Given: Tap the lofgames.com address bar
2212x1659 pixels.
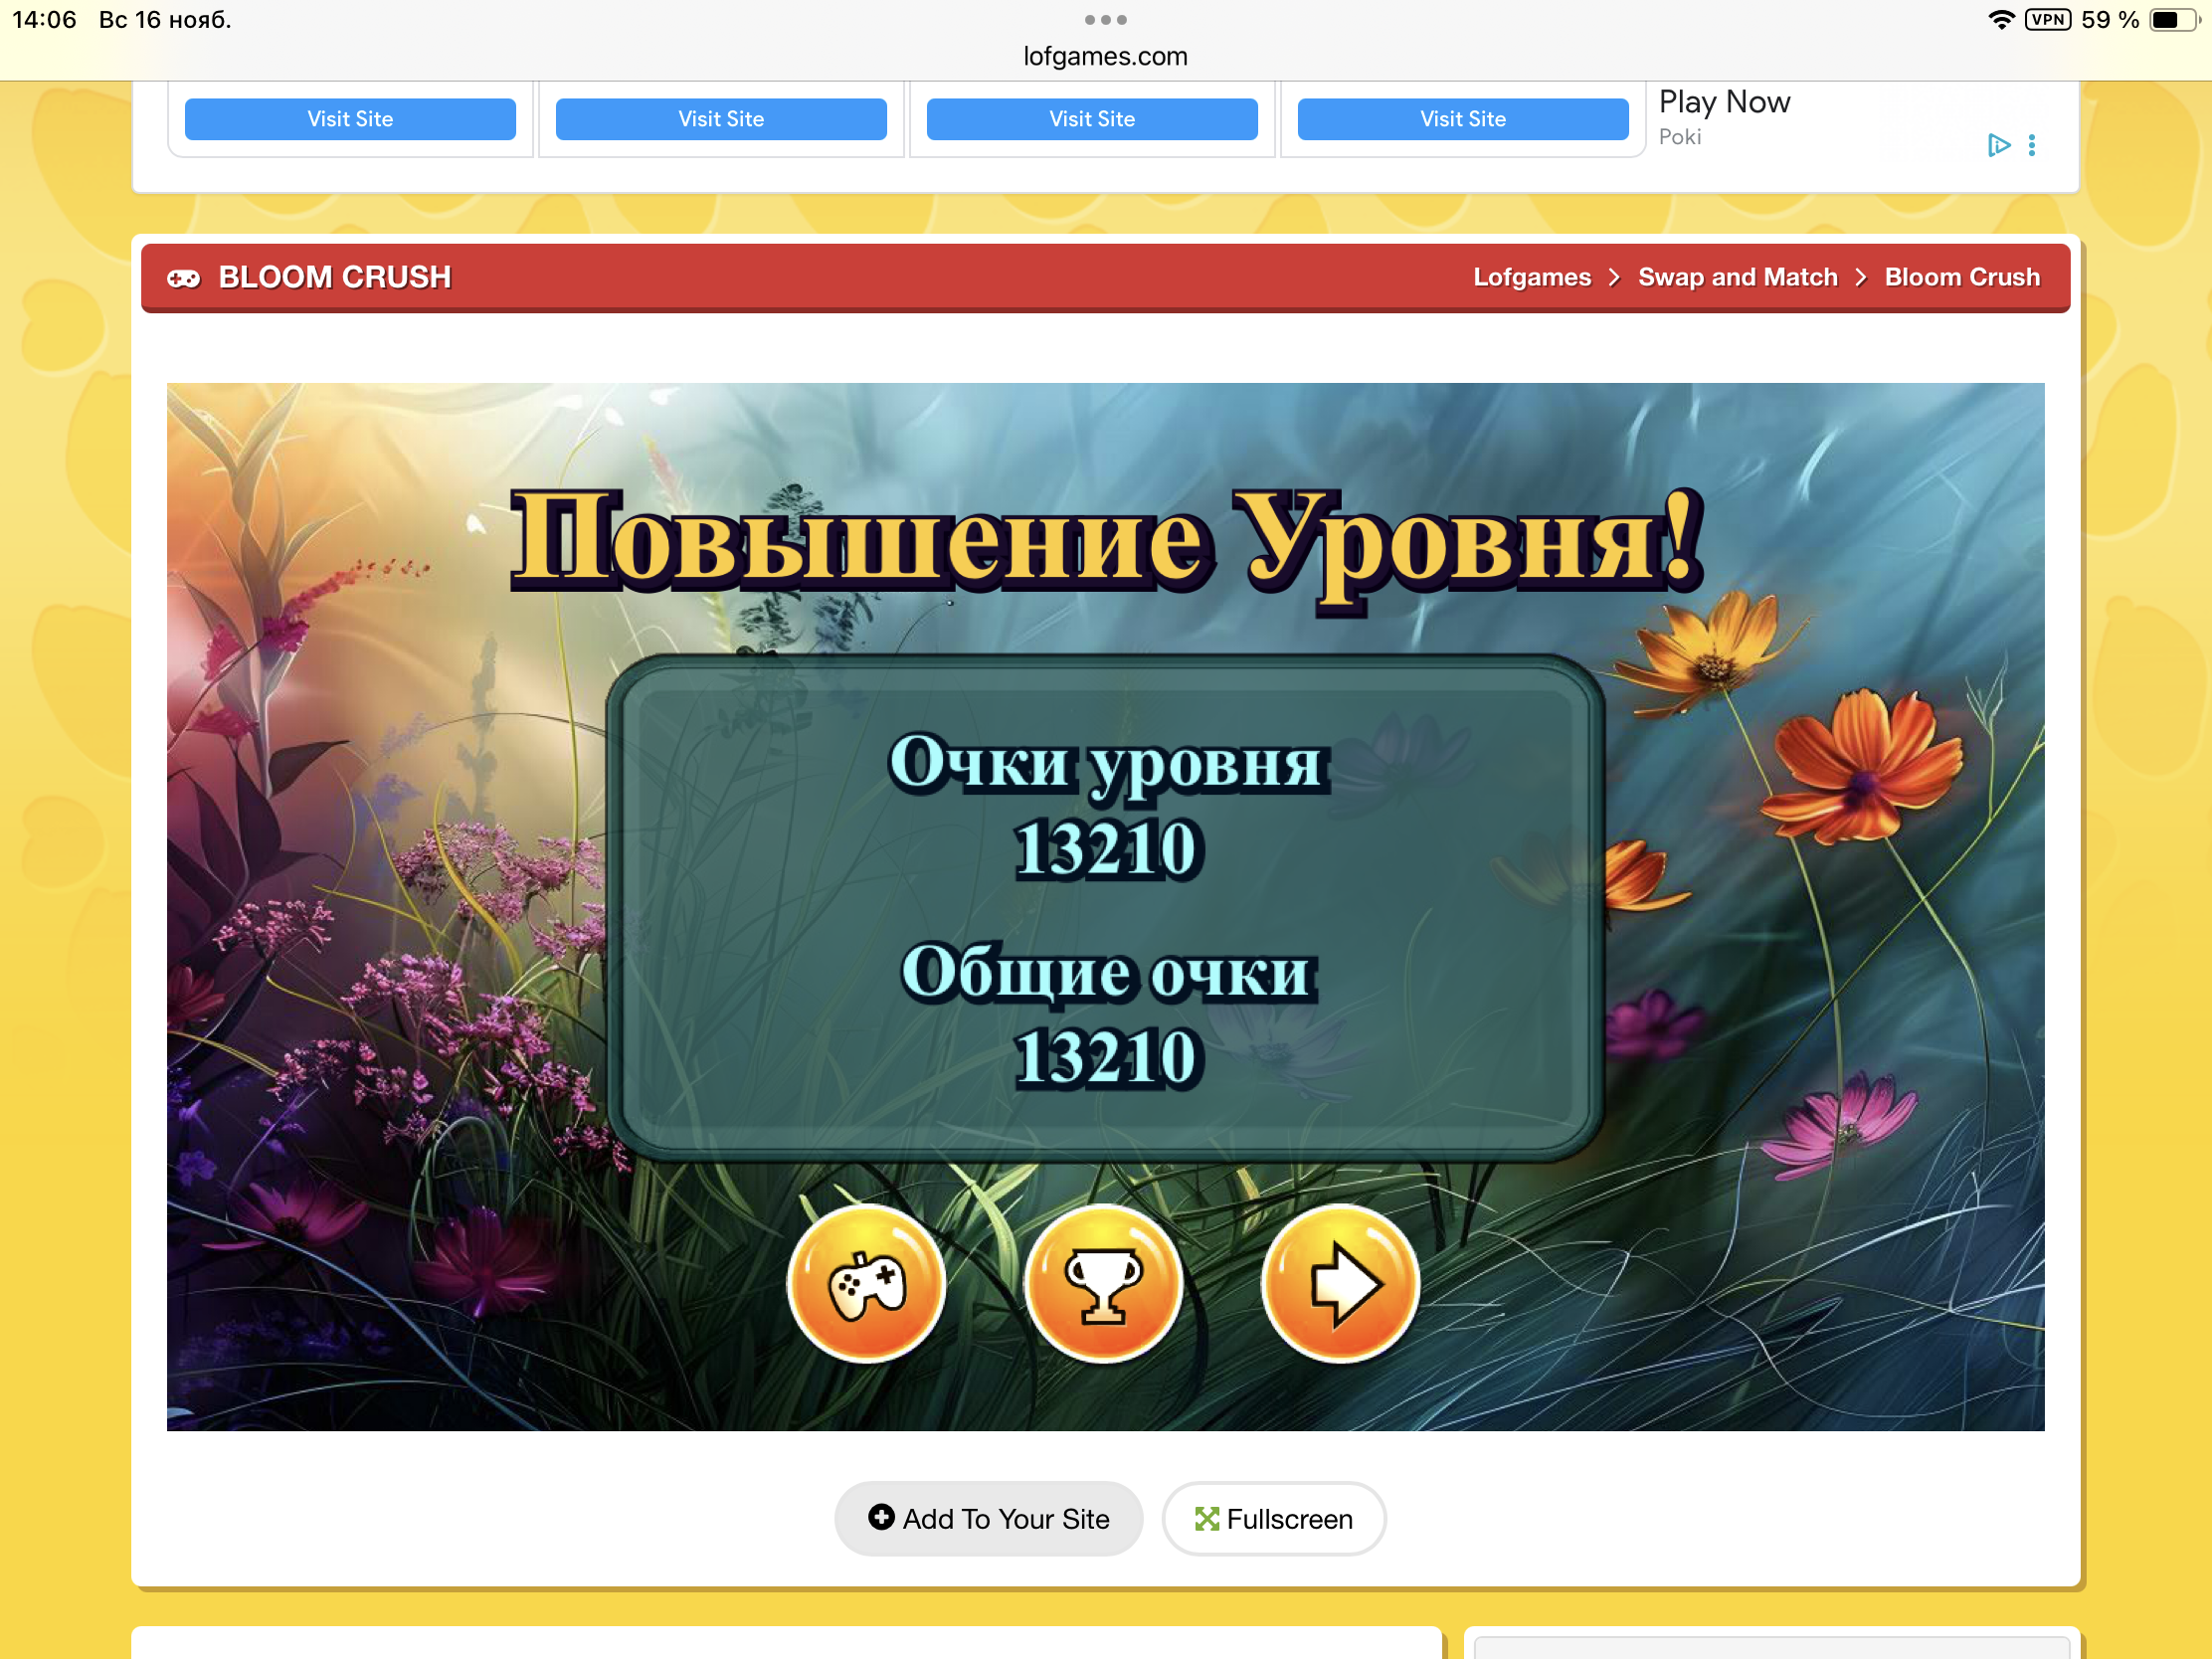Looking at the screenshot, I should pyautogui.click(x=1105, y=56).
